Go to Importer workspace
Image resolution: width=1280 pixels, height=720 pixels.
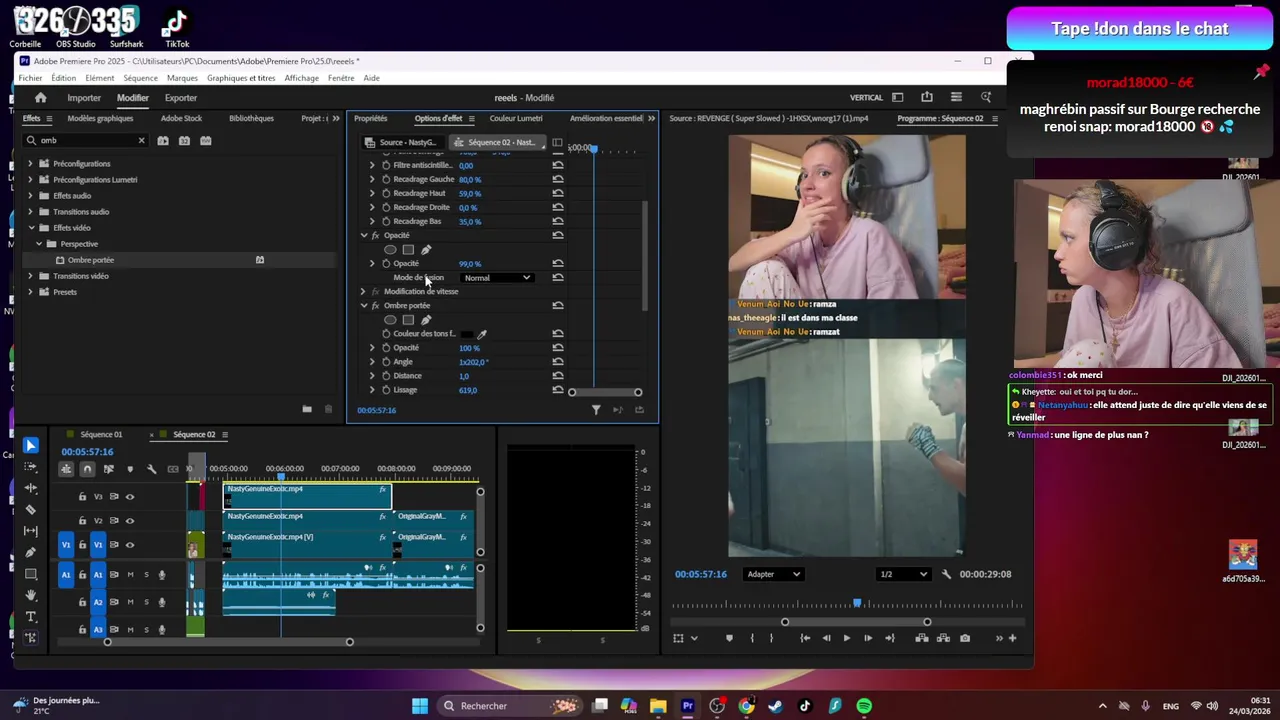tap(84, 98)
